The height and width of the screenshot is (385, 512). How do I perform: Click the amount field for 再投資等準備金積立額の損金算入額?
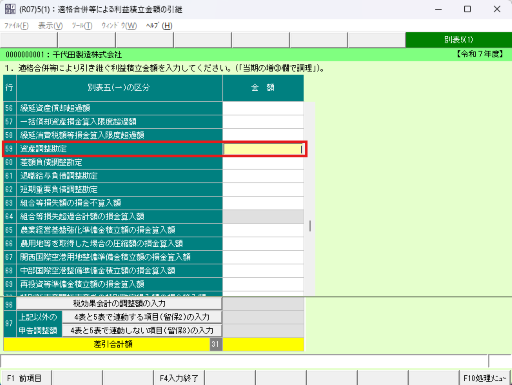[x=263, y=284]
